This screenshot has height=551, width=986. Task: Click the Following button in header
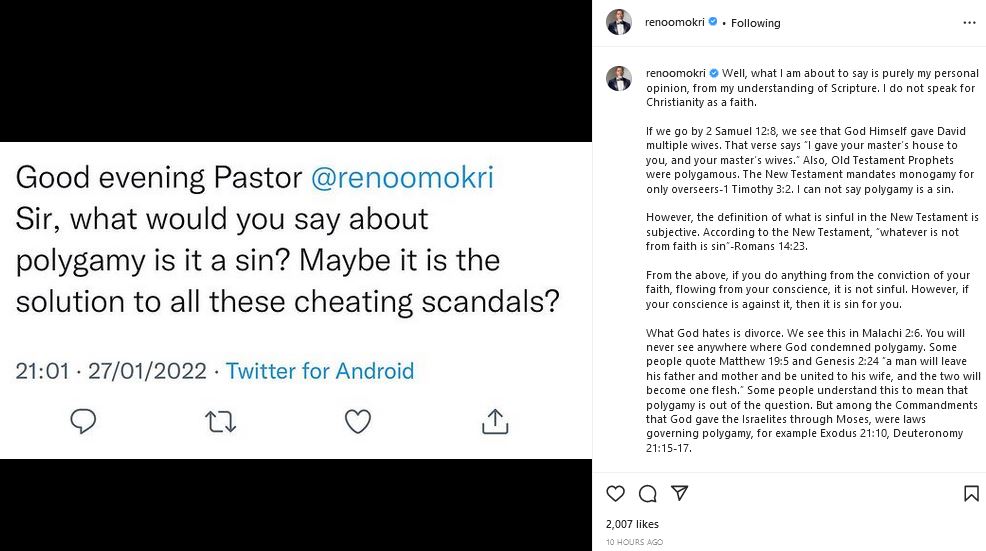[755, 23]
